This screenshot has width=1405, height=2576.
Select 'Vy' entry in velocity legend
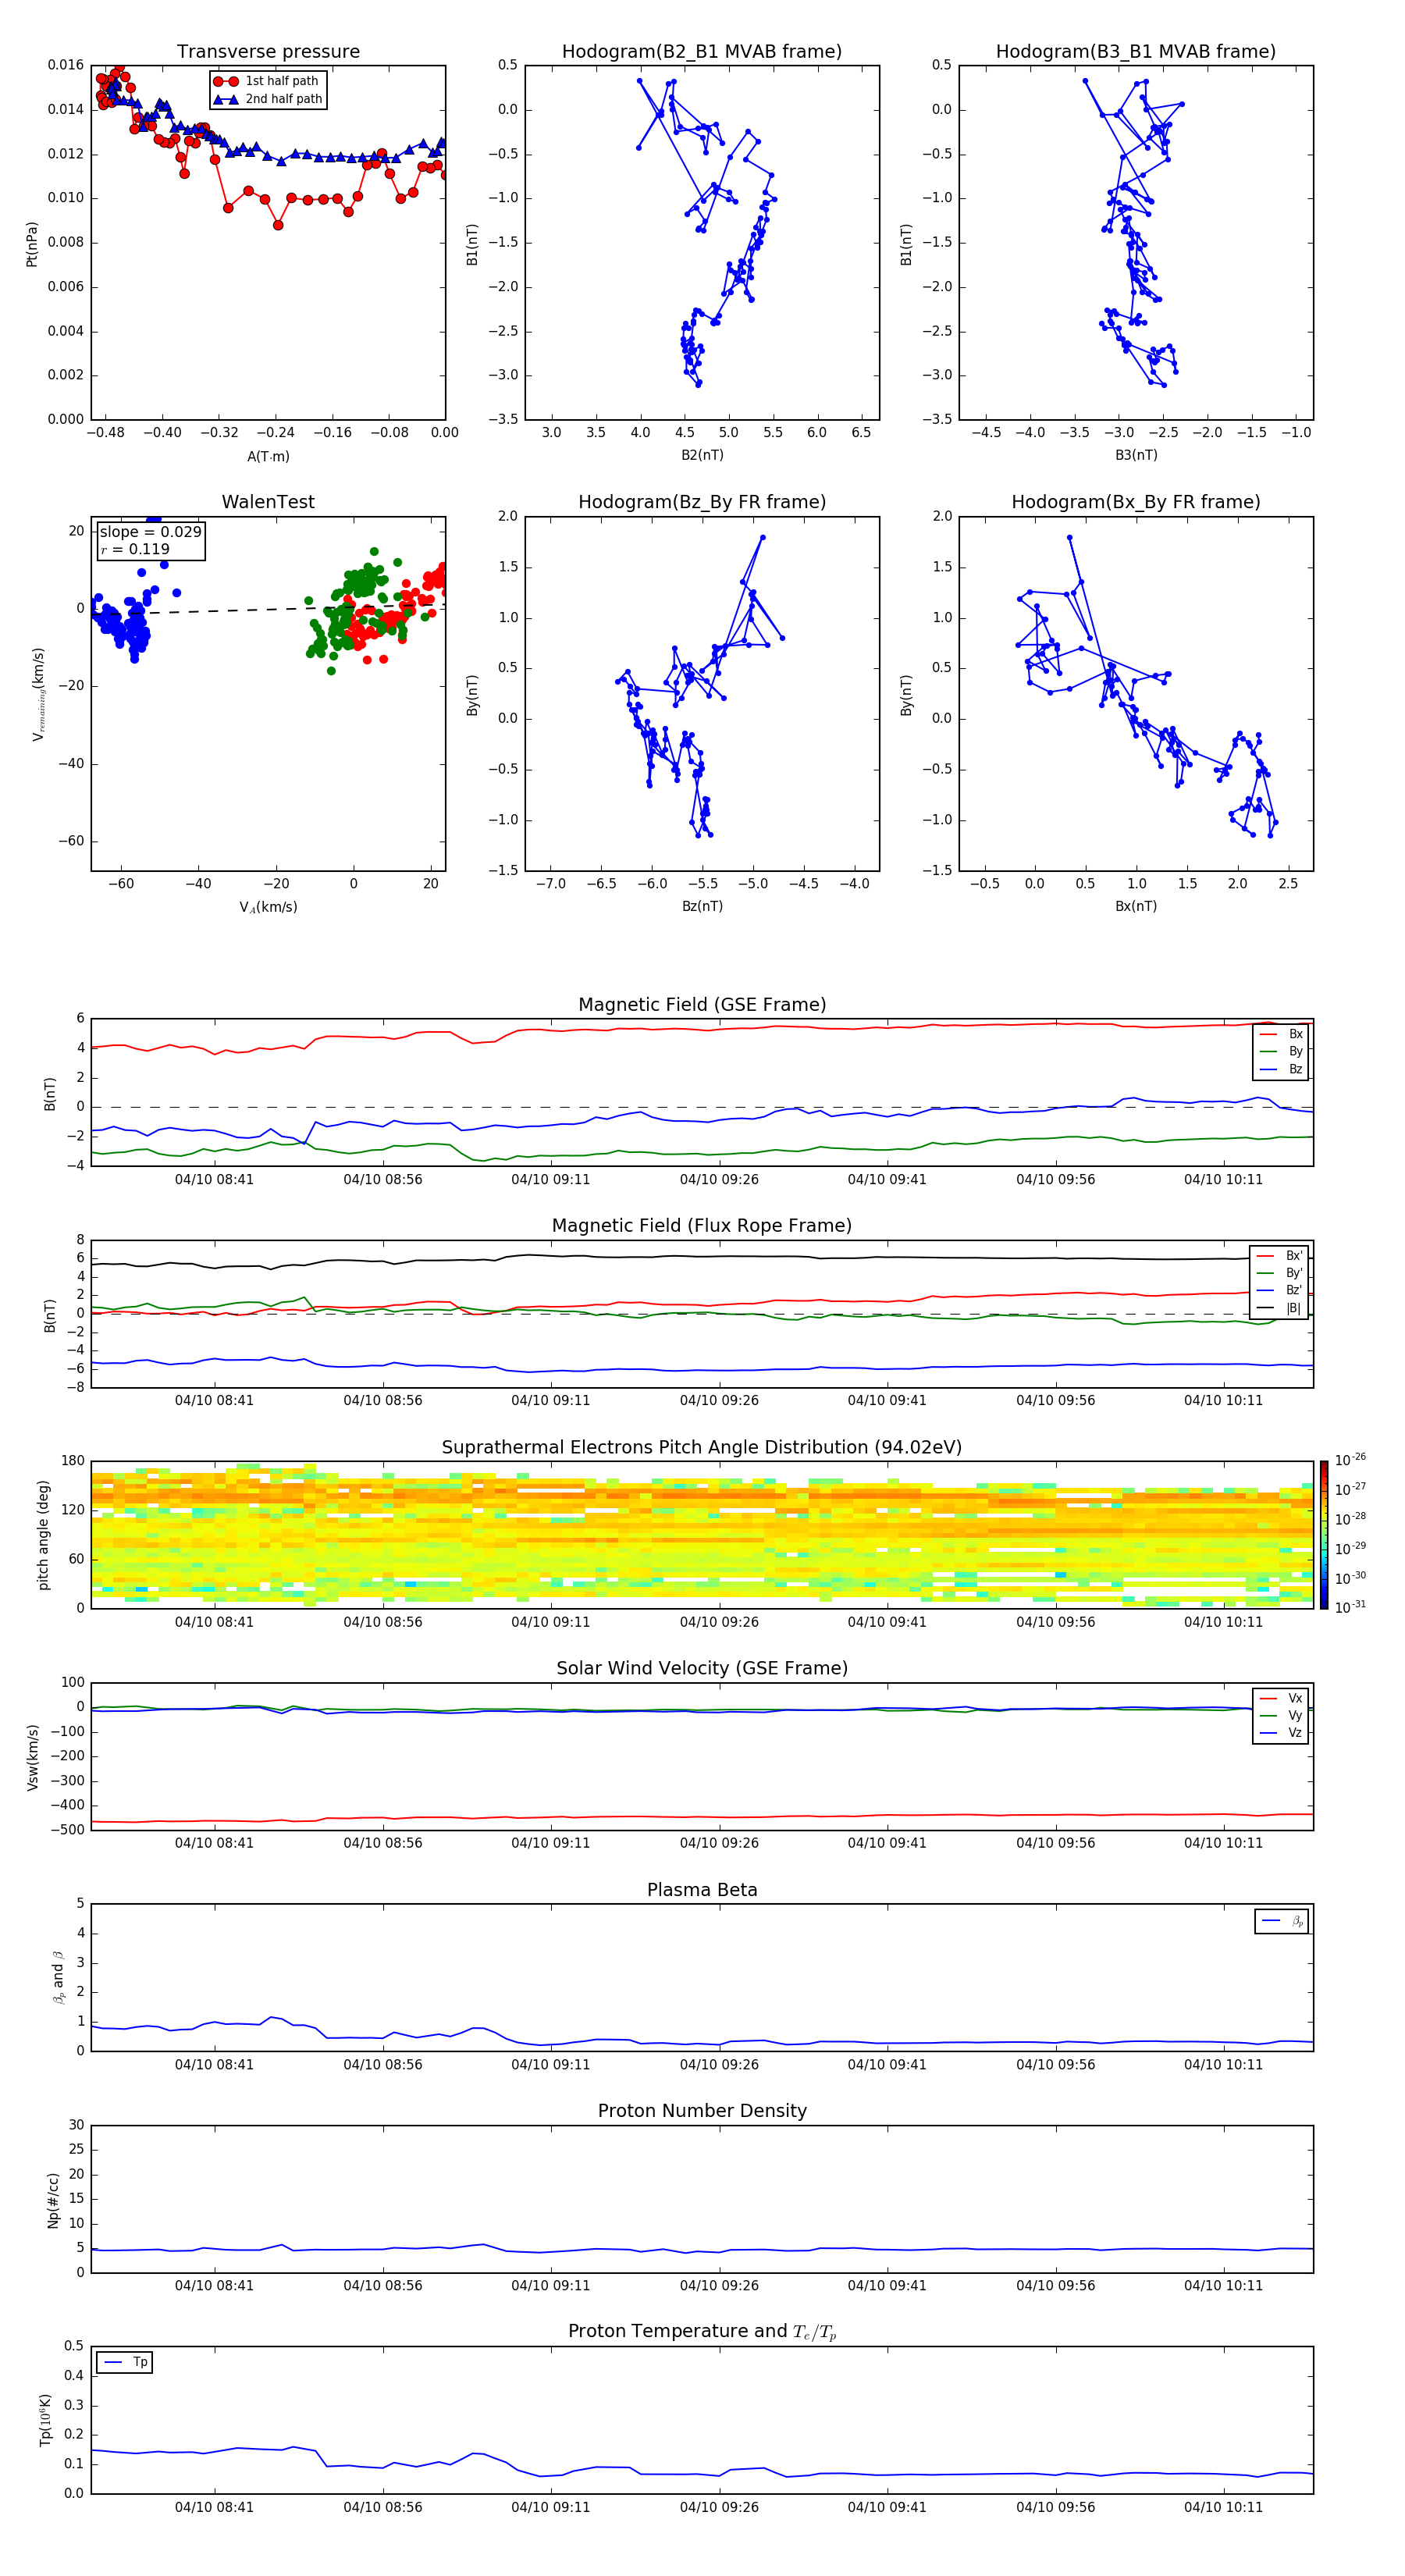tap(1282, 1716)
